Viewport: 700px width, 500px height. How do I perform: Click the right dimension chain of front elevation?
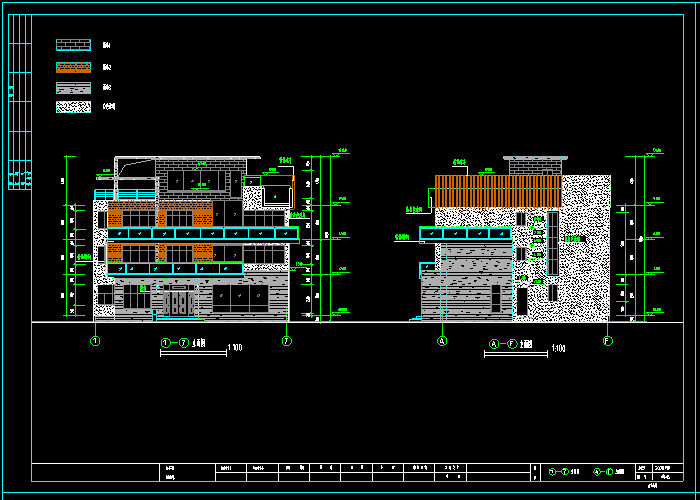pyautogui.click(x=318, y=238)
